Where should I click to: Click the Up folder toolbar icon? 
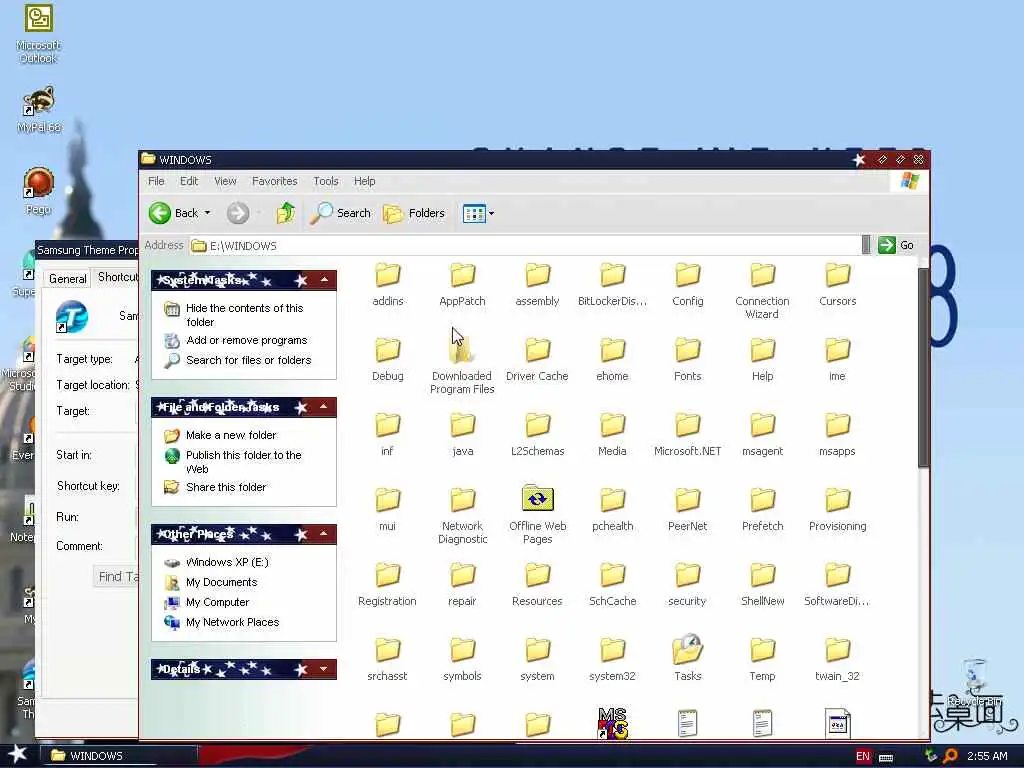point(285,213)
